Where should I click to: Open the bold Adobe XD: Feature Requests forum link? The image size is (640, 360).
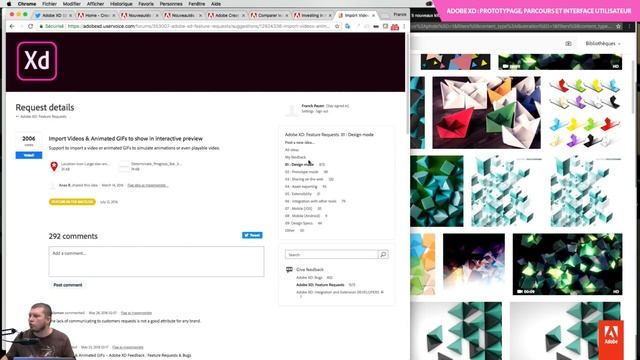320,285
